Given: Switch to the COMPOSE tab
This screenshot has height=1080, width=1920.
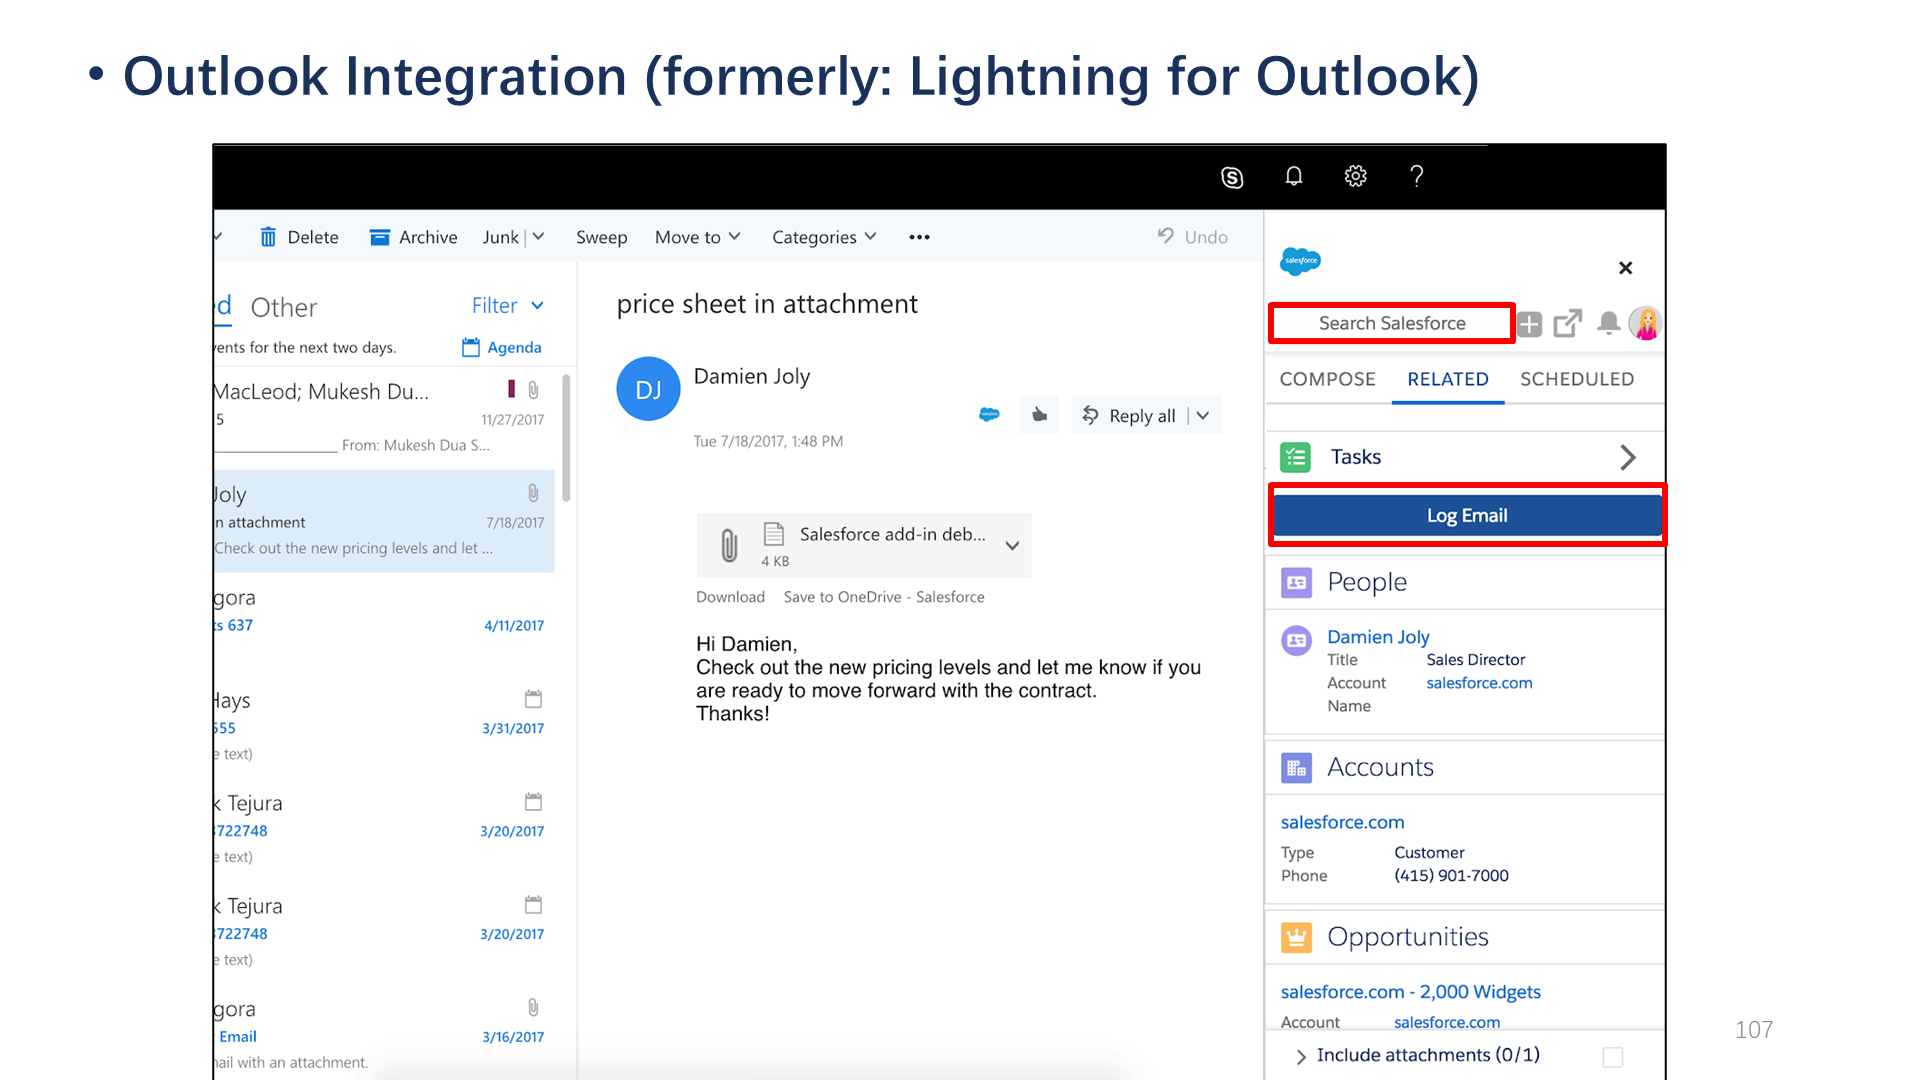Looking at the screenshot, I should (x=1327, y=379).
